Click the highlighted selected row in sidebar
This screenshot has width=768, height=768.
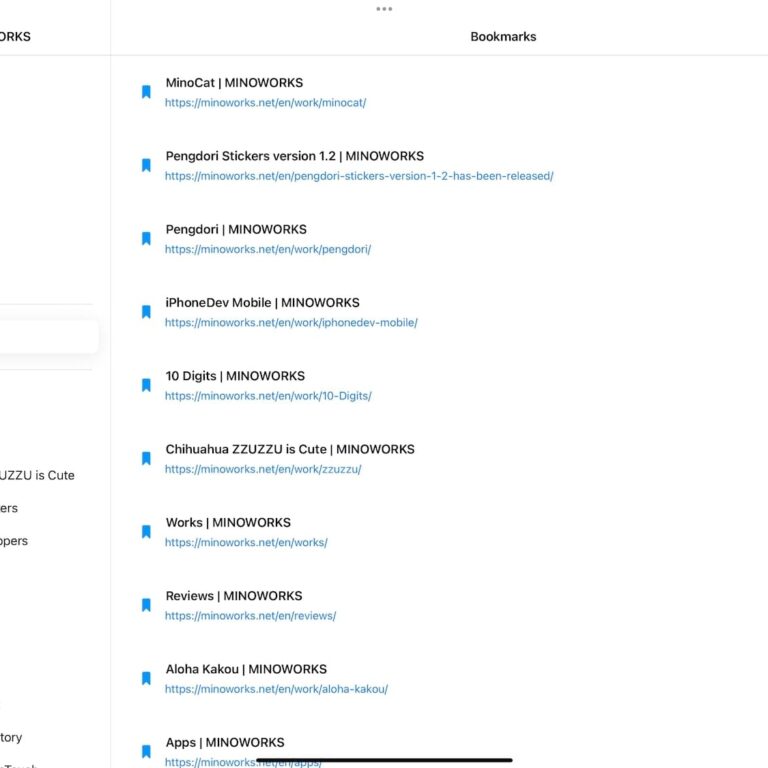pyautogui.click(x=48, y=337)
